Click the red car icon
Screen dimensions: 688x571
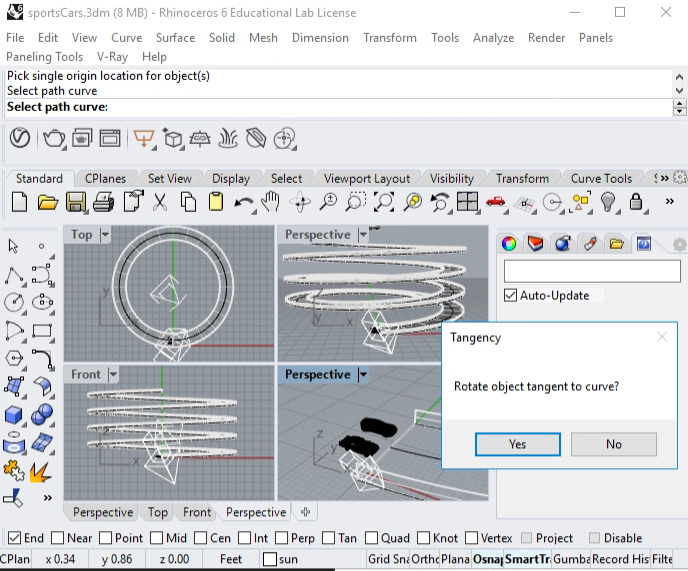(496, 201)
